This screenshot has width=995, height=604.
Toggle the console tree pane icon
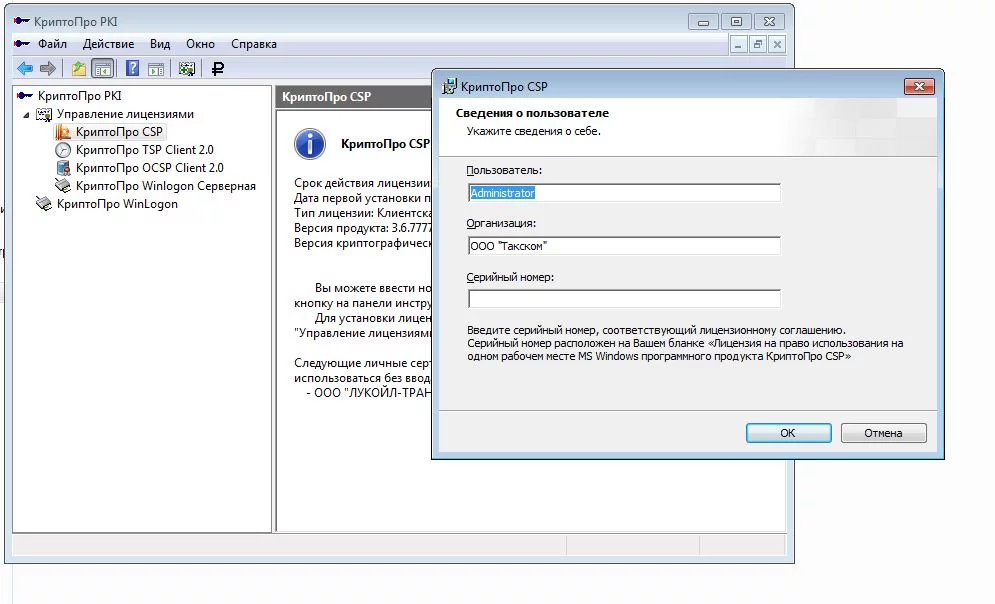tap(102, 69)
